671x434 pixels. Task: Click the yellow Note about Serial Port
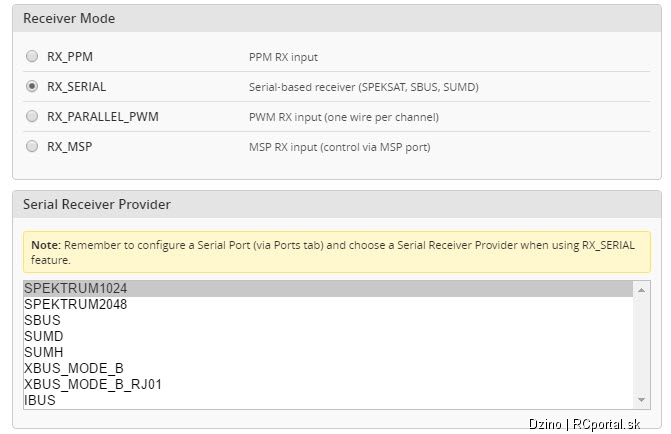[x=337, y=252]
